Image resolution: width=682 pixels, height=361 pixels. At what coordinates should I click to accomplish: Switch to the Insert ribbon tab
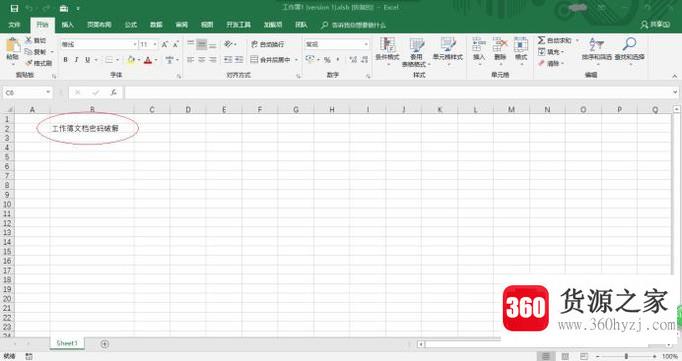pos(67,25)
